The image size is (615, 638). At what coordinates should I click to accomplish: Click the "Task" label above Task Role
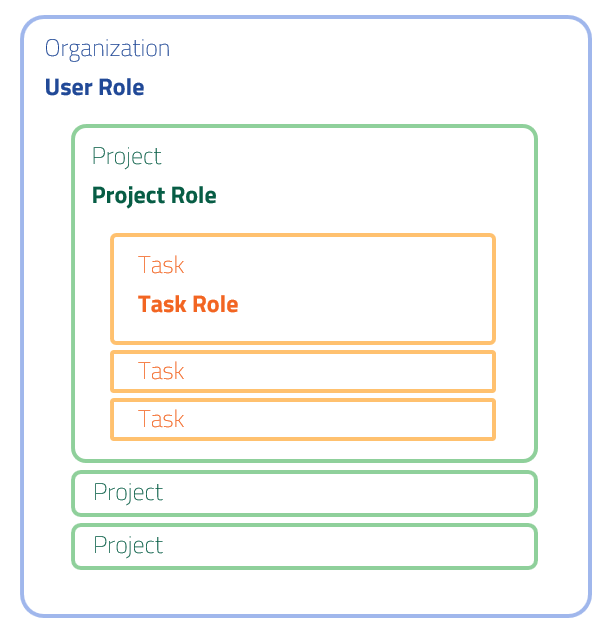[x=161, y=265]
